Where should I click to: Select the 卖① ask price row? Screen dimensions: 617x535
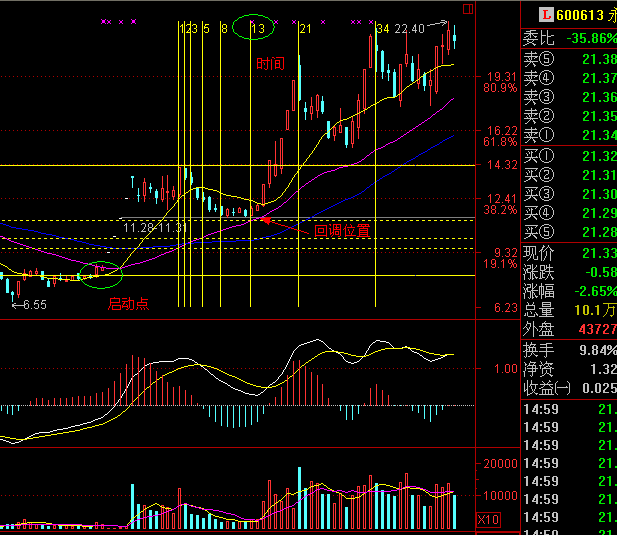coord(568,135)
